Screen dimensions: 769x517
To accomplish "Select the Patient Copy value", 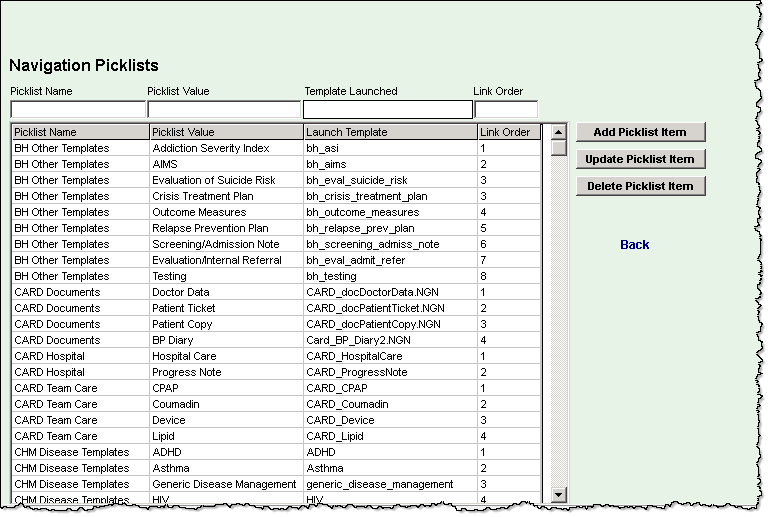I will pyautogui.click(x=226, y=324).
